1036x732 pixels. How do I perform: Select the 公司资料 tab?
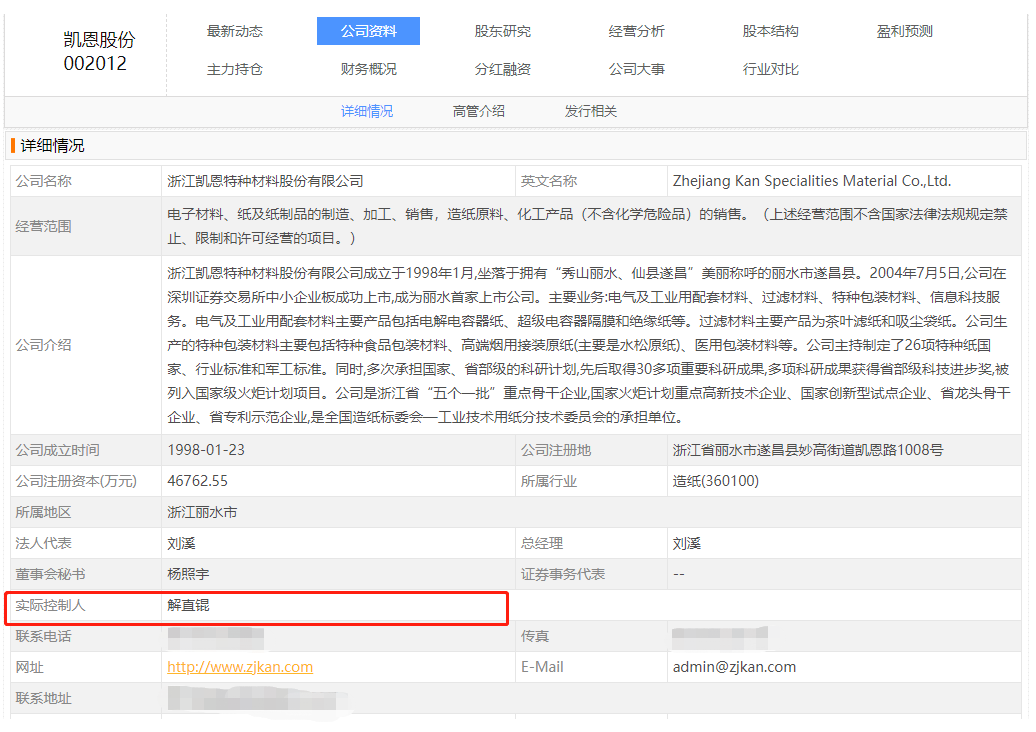point(368,31)
